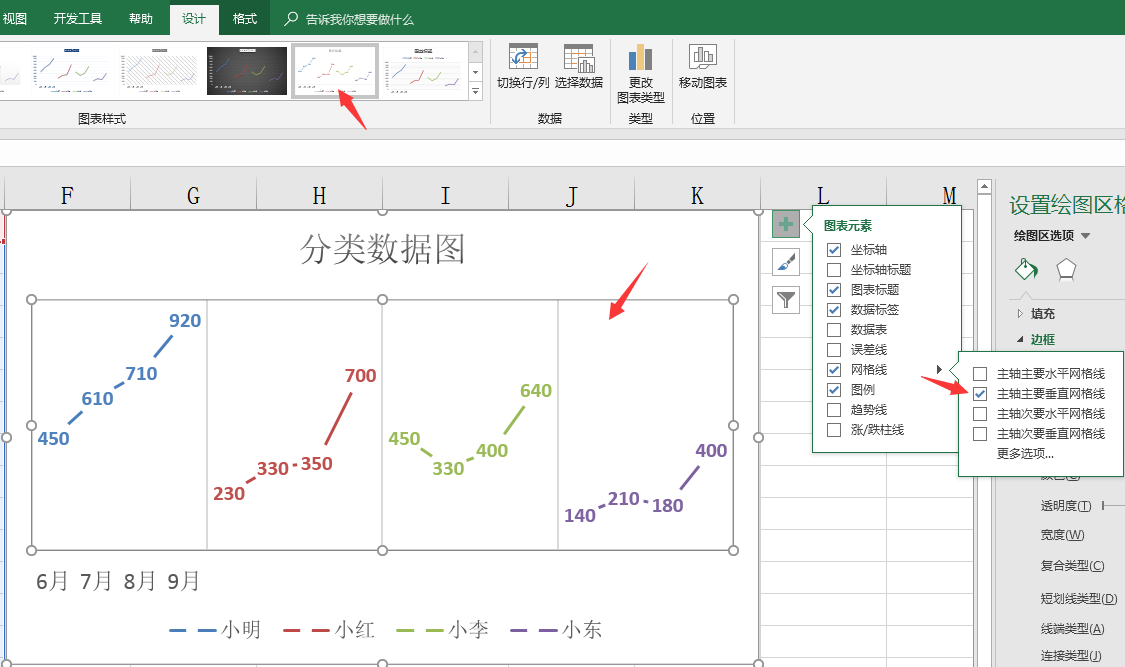Click the 小东 legend entry
The image size is (1125, 667).
coord(556,630)
